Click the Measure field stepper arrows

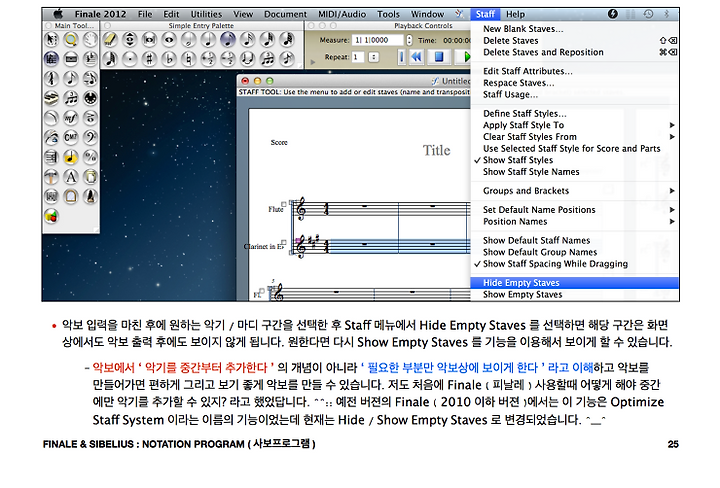click(x=409, y=40)
